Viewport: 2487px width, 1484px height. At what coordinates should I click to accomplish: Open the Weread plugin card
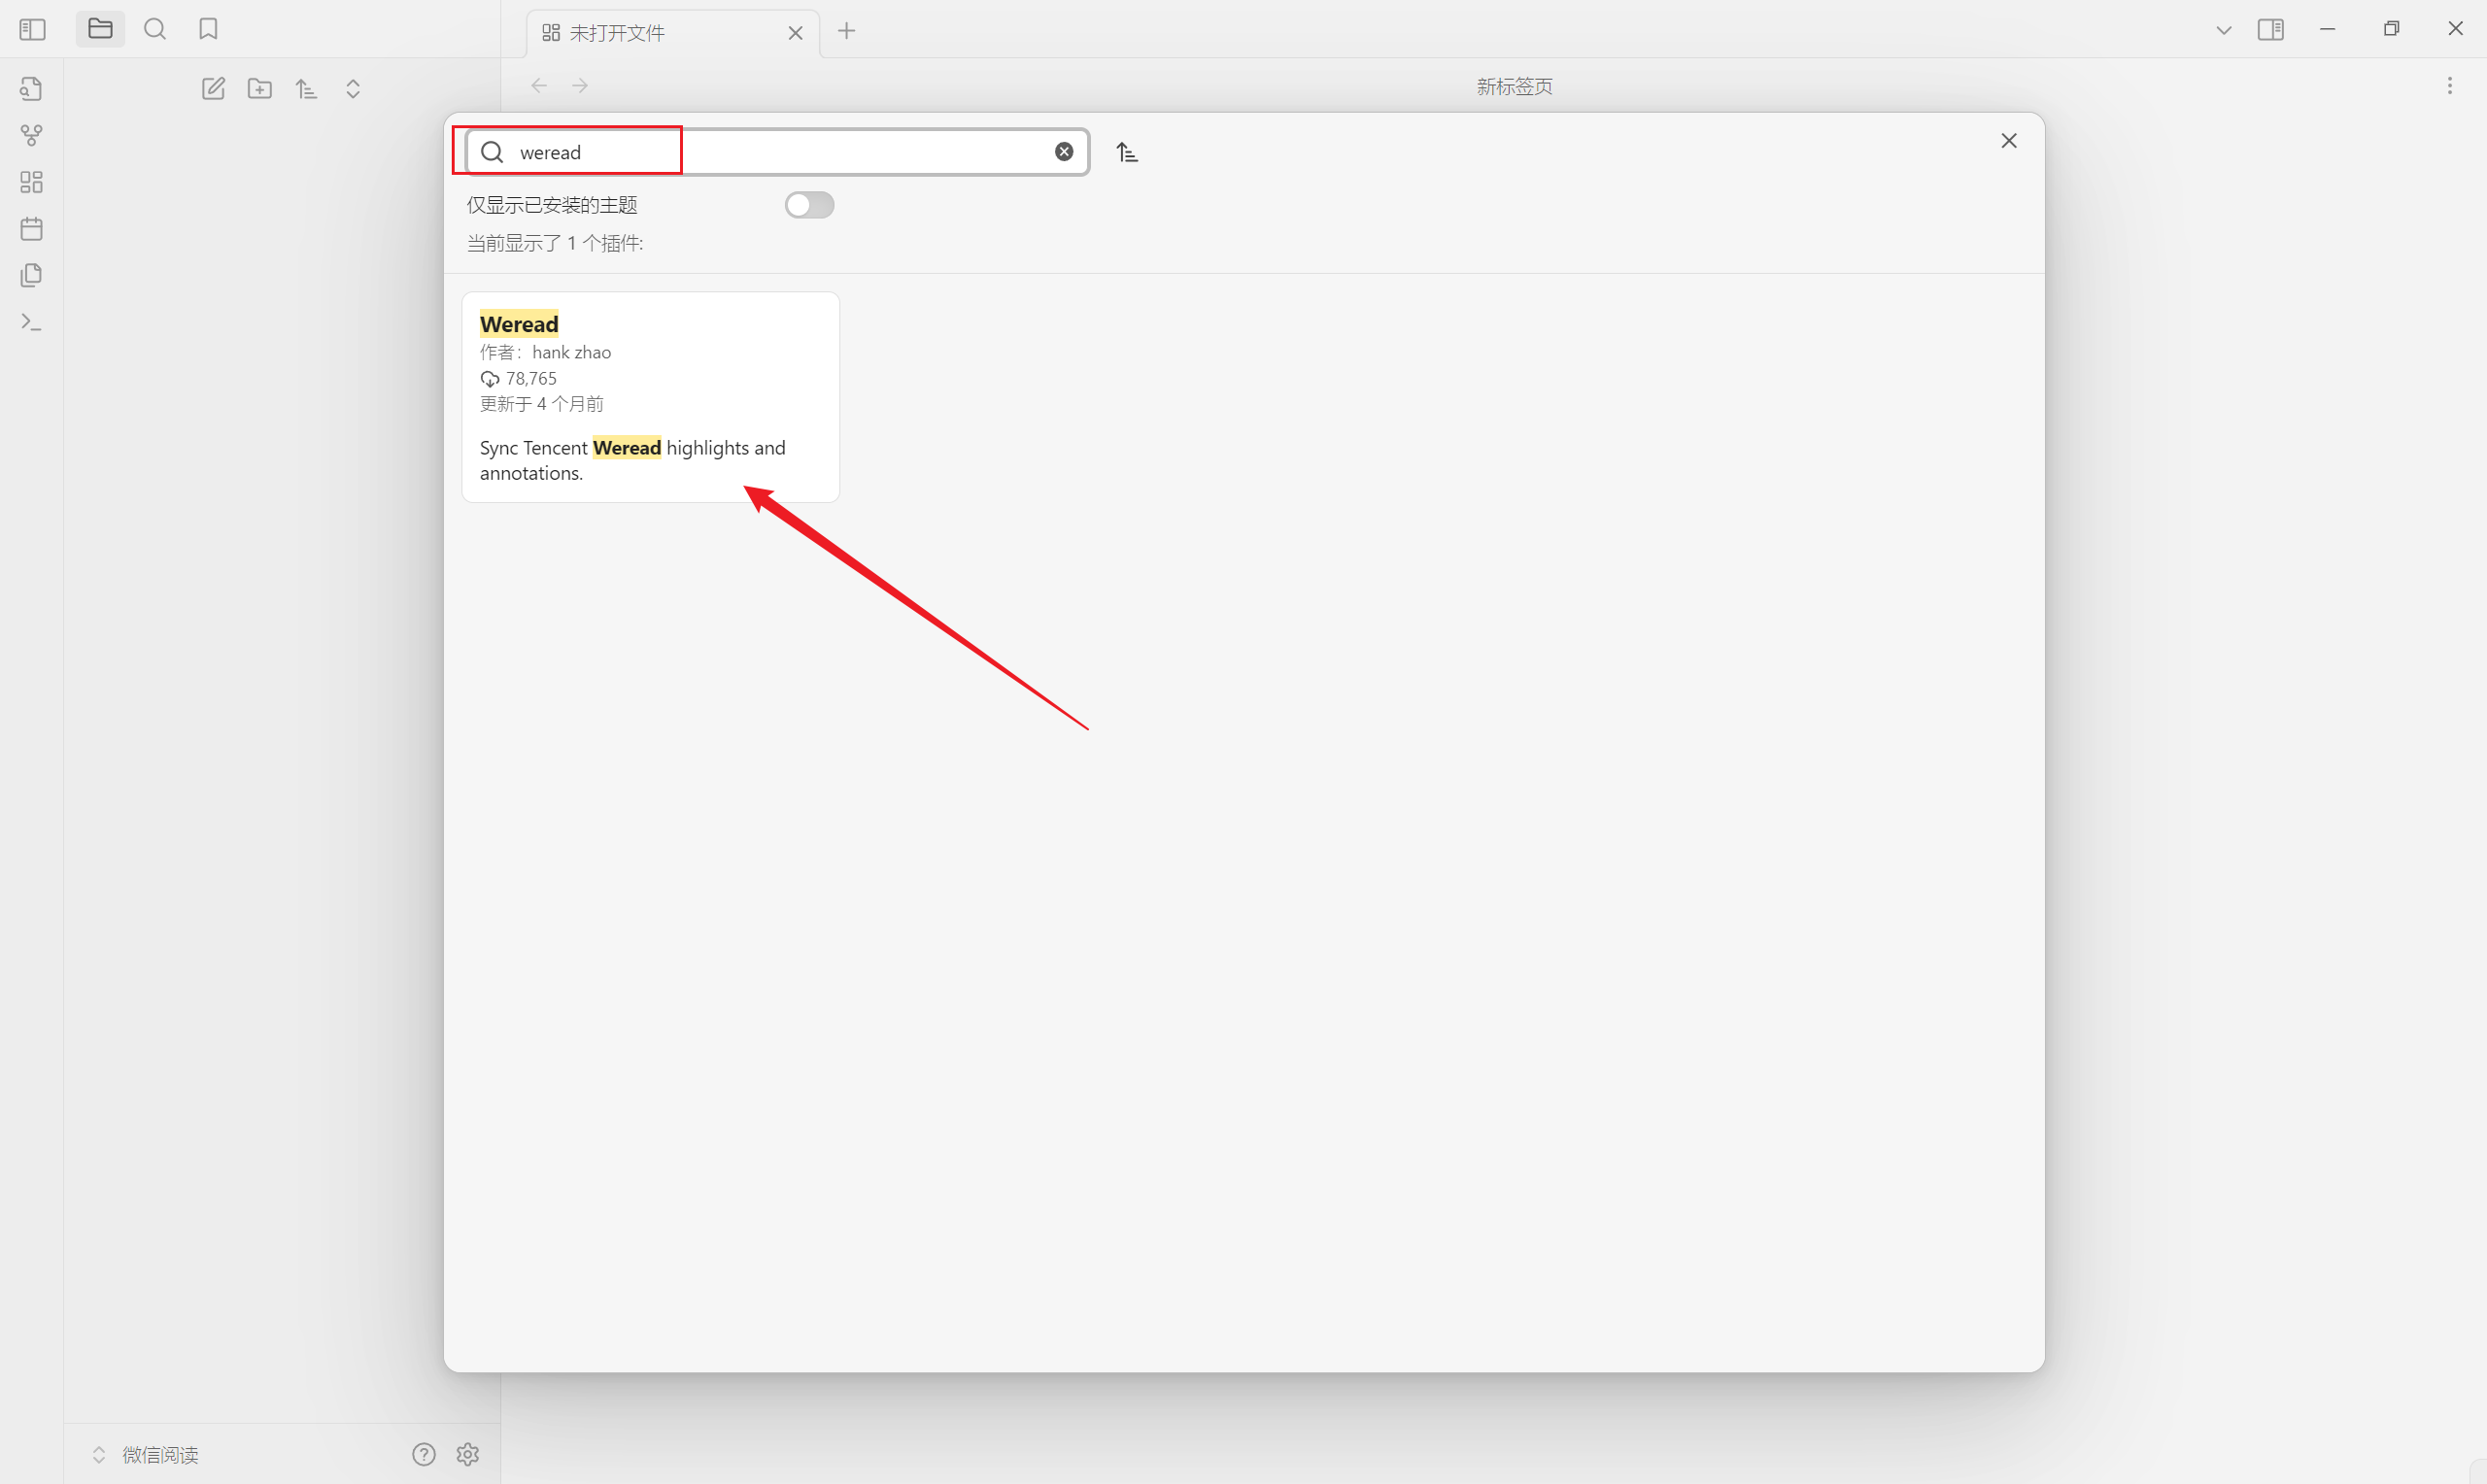click(650, 397)
